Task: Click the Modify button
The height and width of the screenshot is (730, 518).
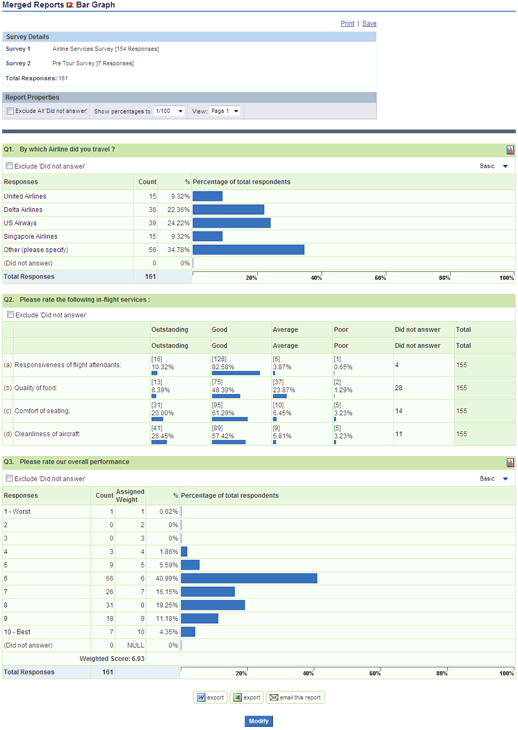Action: 259,721
